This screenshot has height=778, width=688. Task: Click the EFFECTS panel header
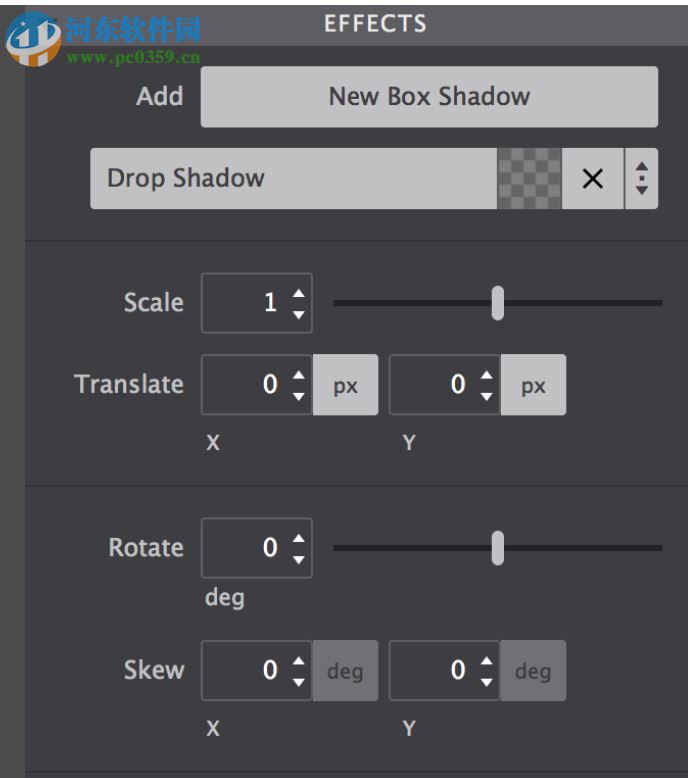[x=375, y=24]
